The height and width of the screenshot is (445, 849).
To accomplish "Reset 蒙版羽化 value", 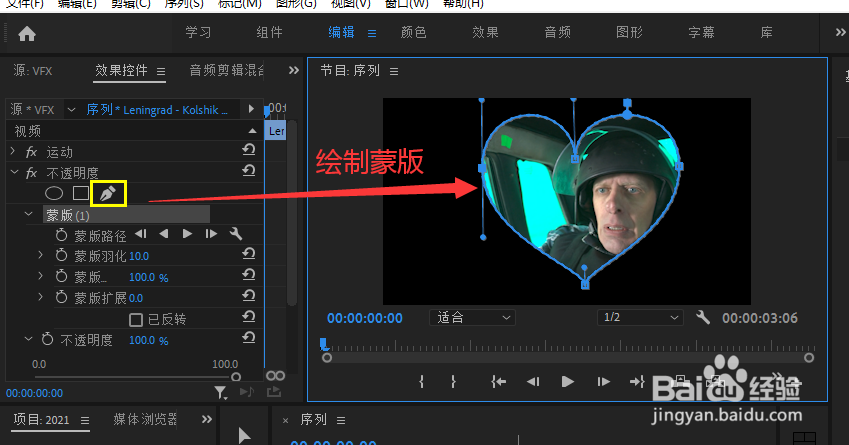I will tap(249, 254).
